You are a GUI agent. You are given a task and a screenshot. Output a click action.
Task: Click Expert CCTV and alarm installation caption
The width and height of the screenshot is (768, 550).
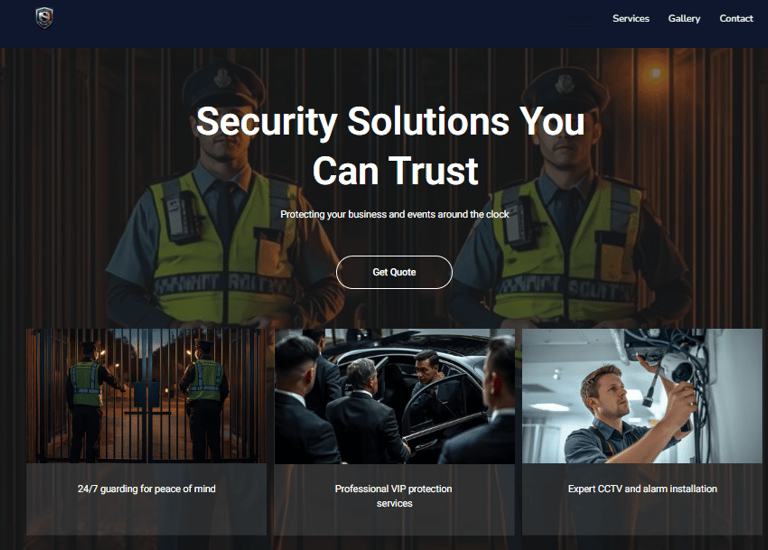[x=643, y=489]
